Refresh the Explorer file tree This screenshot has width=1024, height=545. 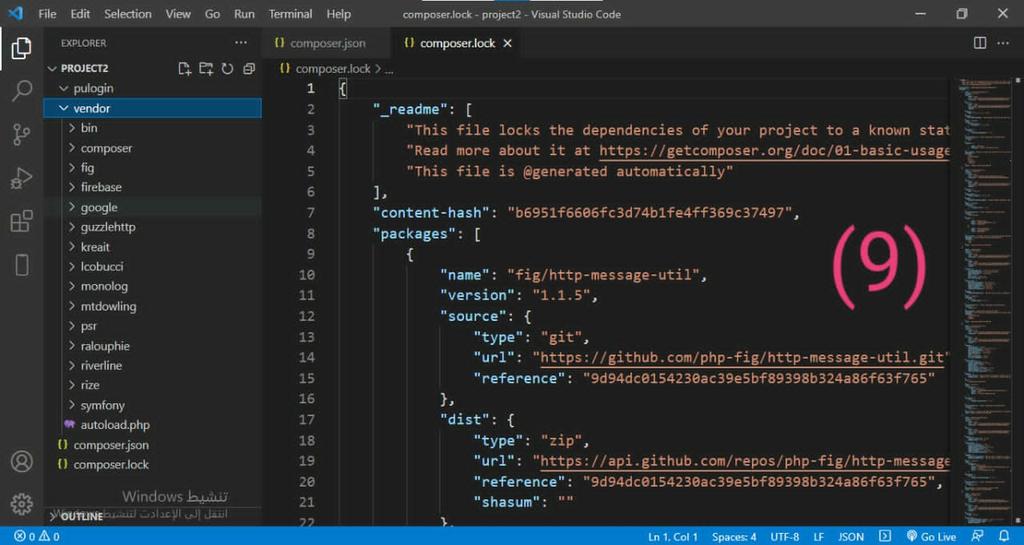click(x=227, y=69)
